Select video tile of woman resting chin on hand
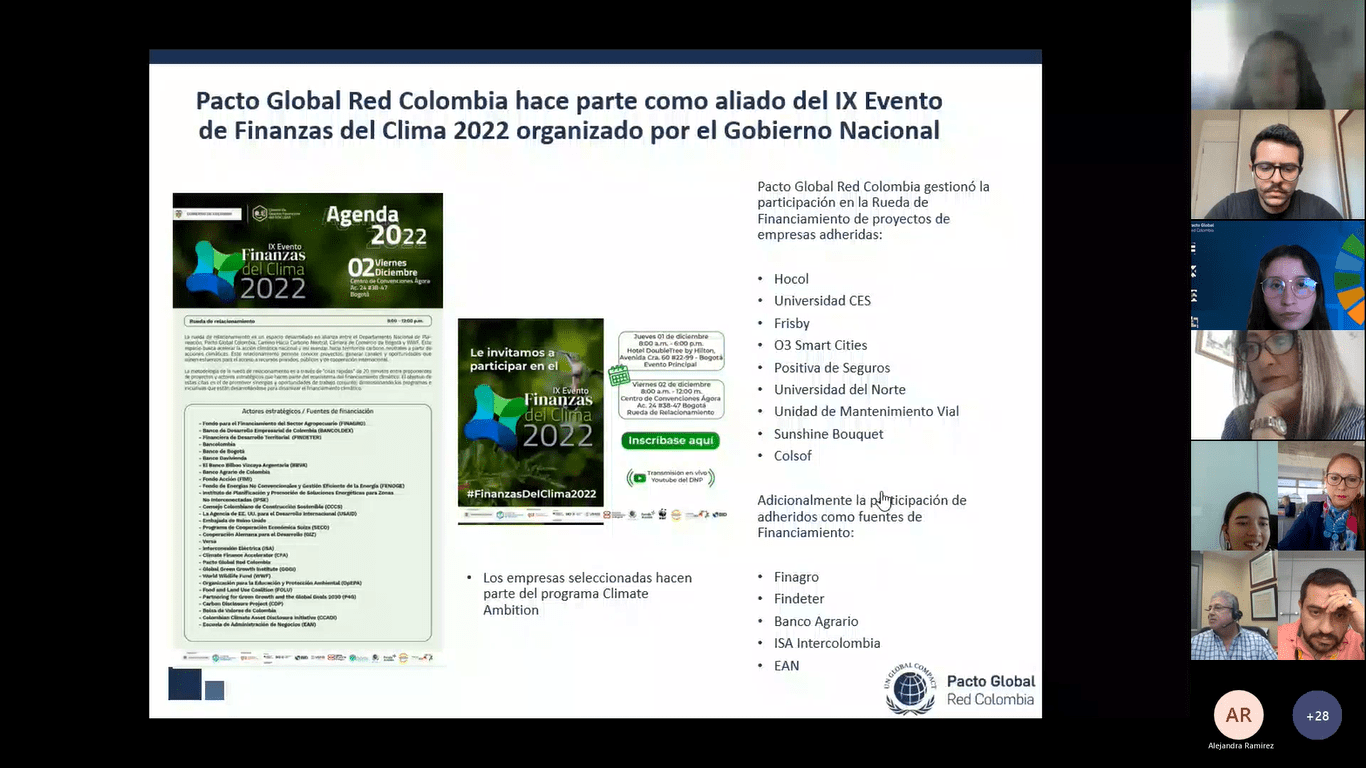The image size is (1366, 768). click(1277, 385)
